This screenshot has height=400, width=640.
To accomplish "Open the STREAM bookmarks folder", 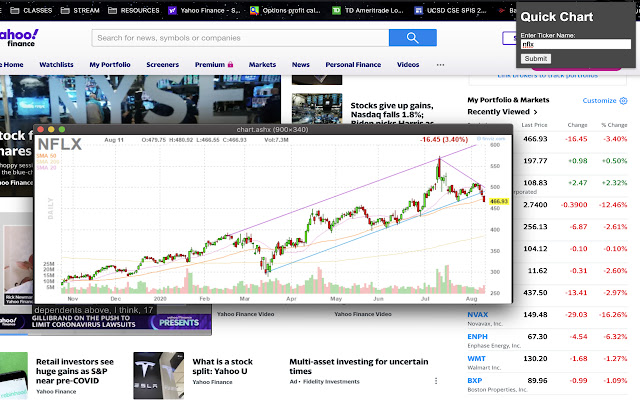I will (80, 11).
